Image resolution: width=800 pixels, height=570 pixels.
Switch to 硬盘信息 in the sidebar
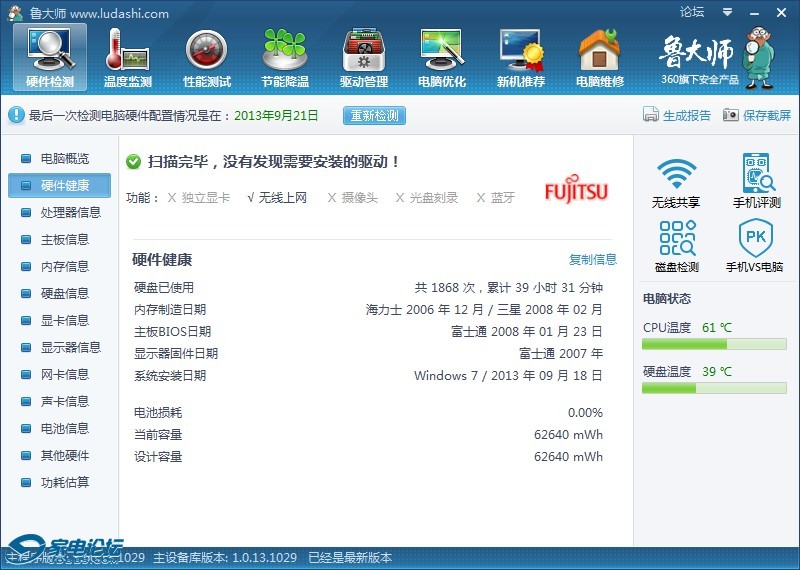(64, 293)
